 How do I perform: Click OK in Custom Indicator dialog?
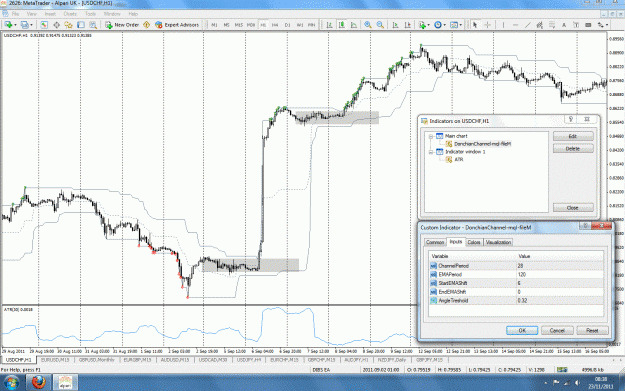click(x=522, y=330)
